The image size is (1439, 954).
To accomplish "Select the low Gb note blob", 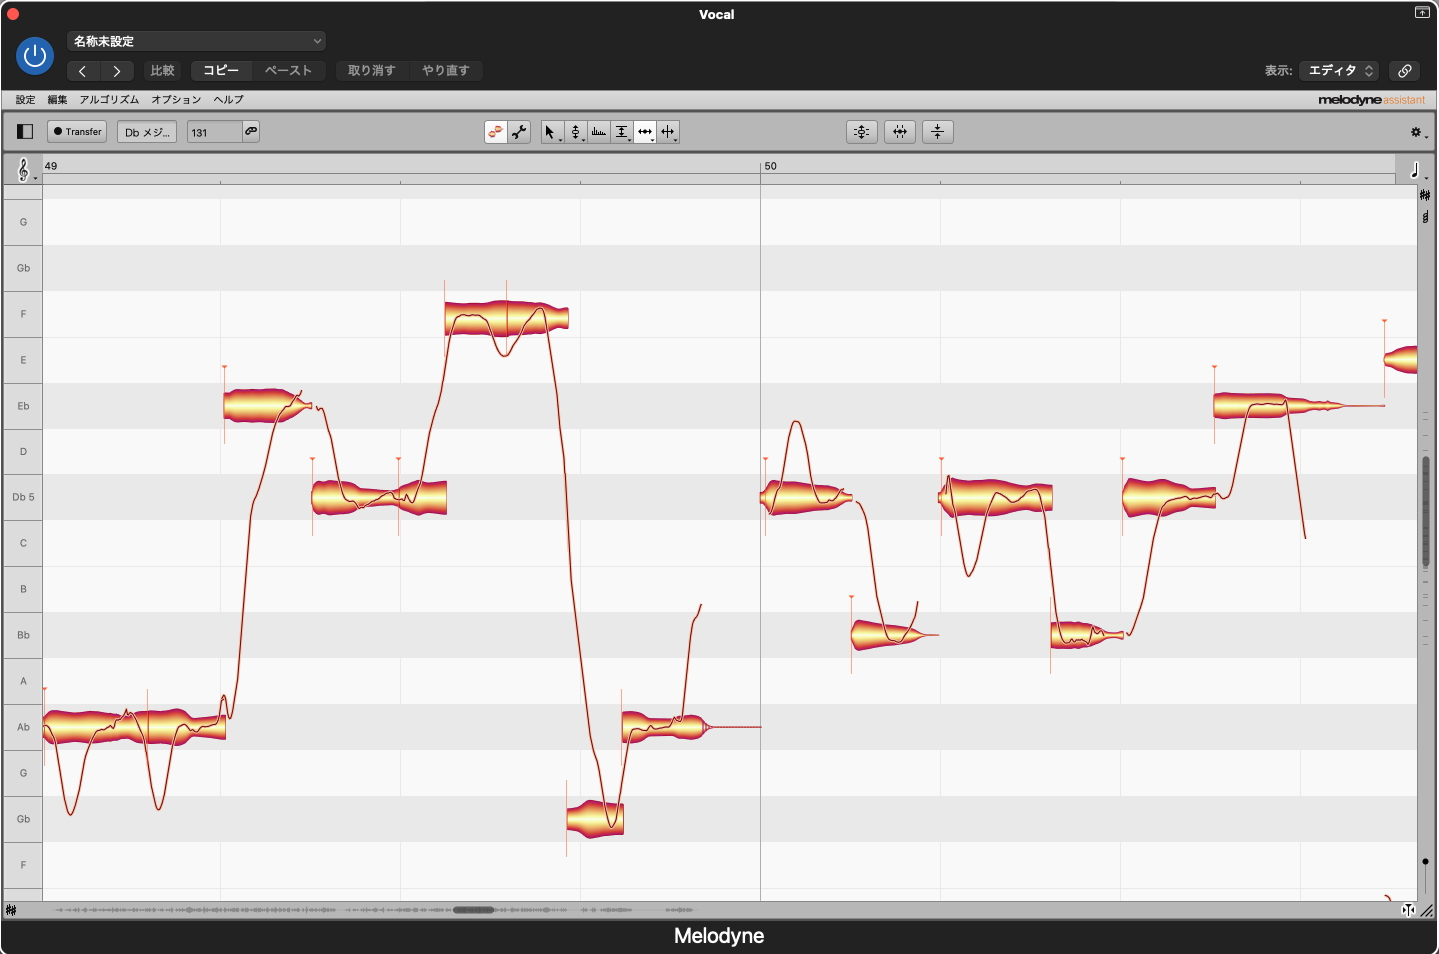I will pyautogui.click(x=595, y=819).
